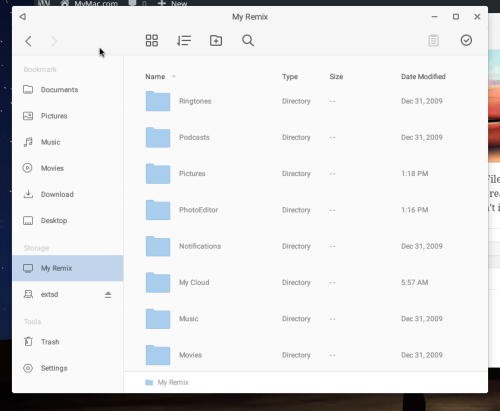
Task: Switch to grid view layout
Action: pos(152,41)
